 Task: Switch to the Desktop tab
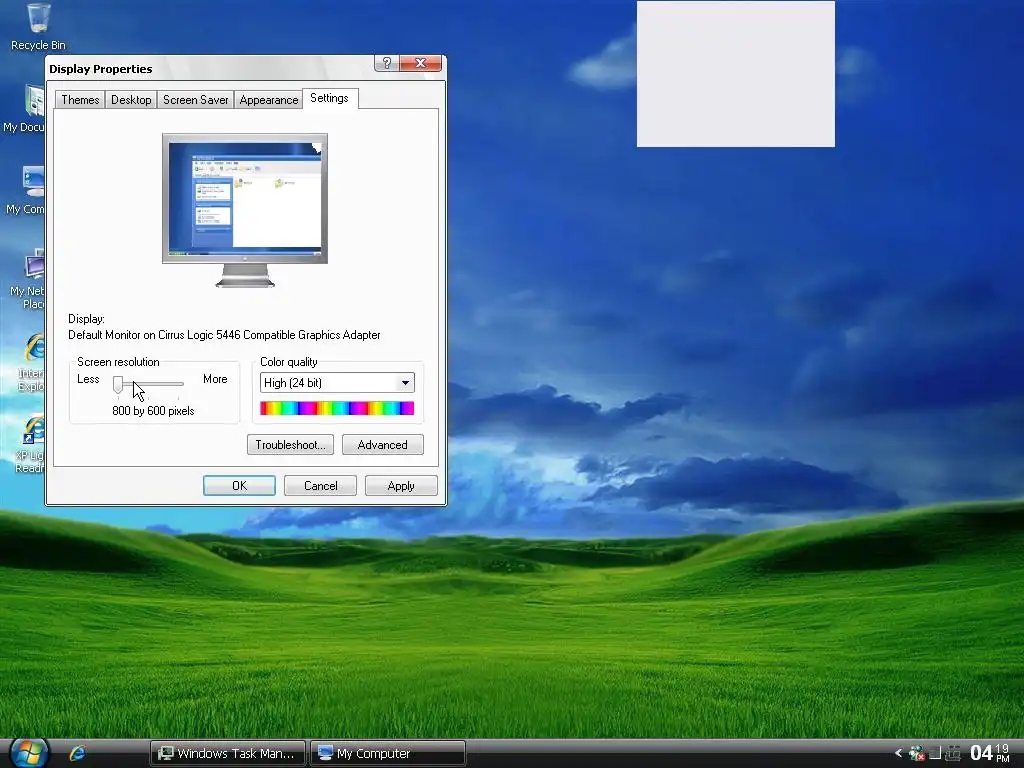[131, 100]
